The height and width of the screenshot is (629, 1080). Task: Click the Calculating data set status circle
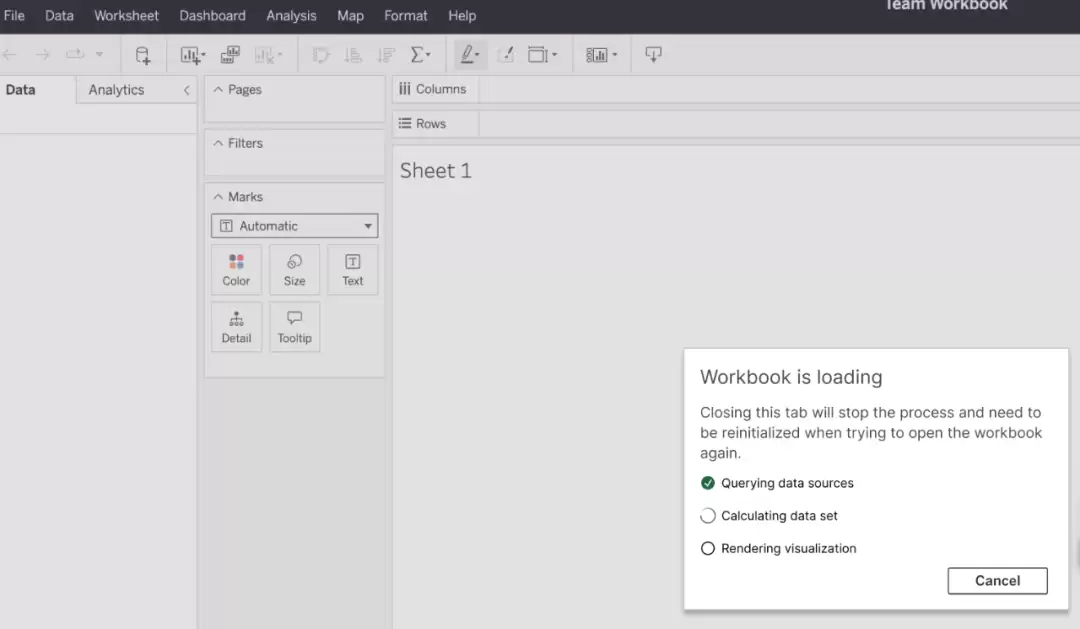pos(707,515)
